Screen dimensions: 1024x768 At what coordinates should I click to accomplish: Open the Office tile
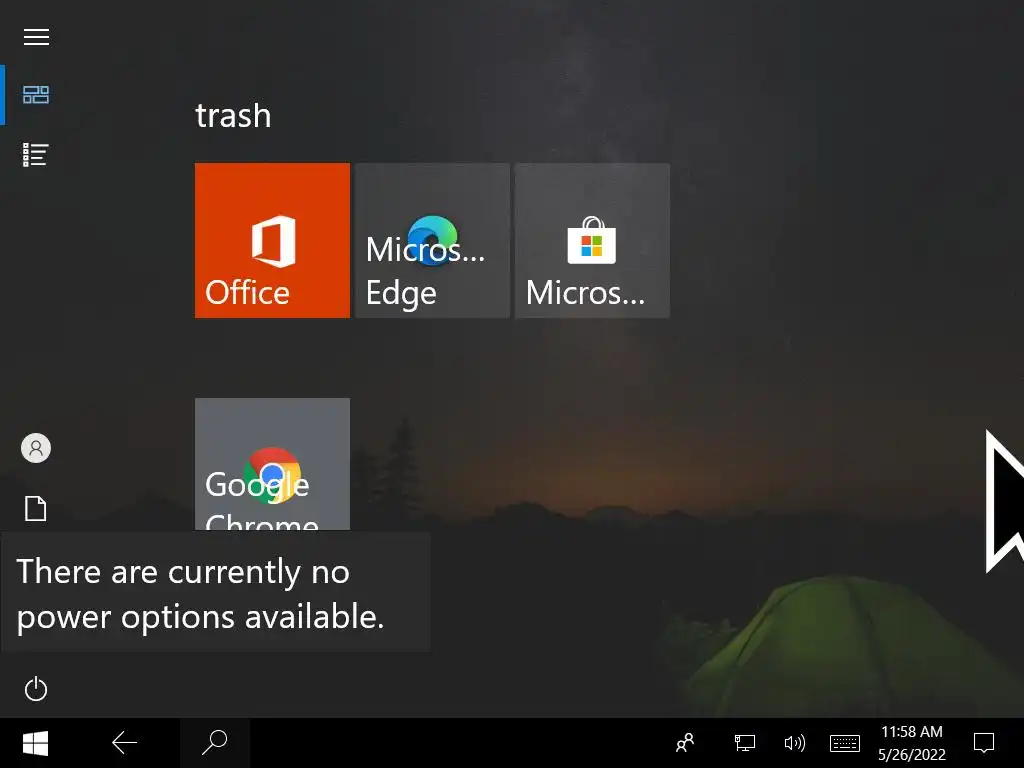point(272,240)
